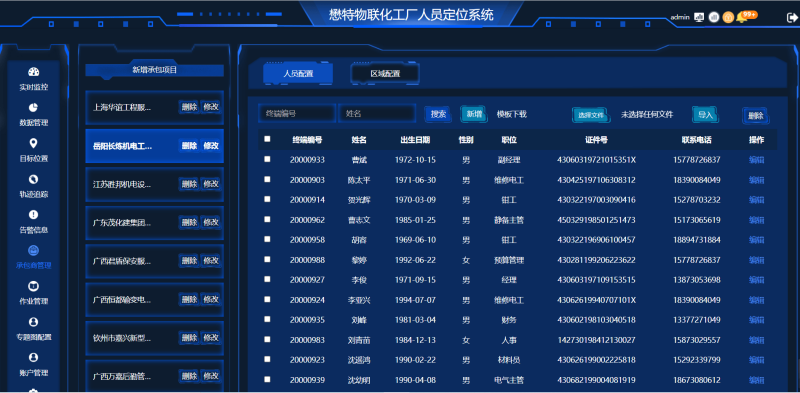Image resolution: width=800 pixels, height=393 pixels.
Task: Click the notification bell with 99+ badge
Action: 742,17
